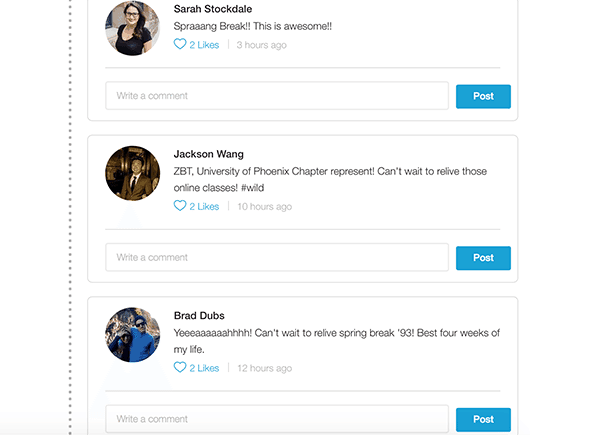The height and width of the screenshot is (435, 600).
Task: Open Sarah Stockdale's profile picture
Action: click(x=133, y=28)
